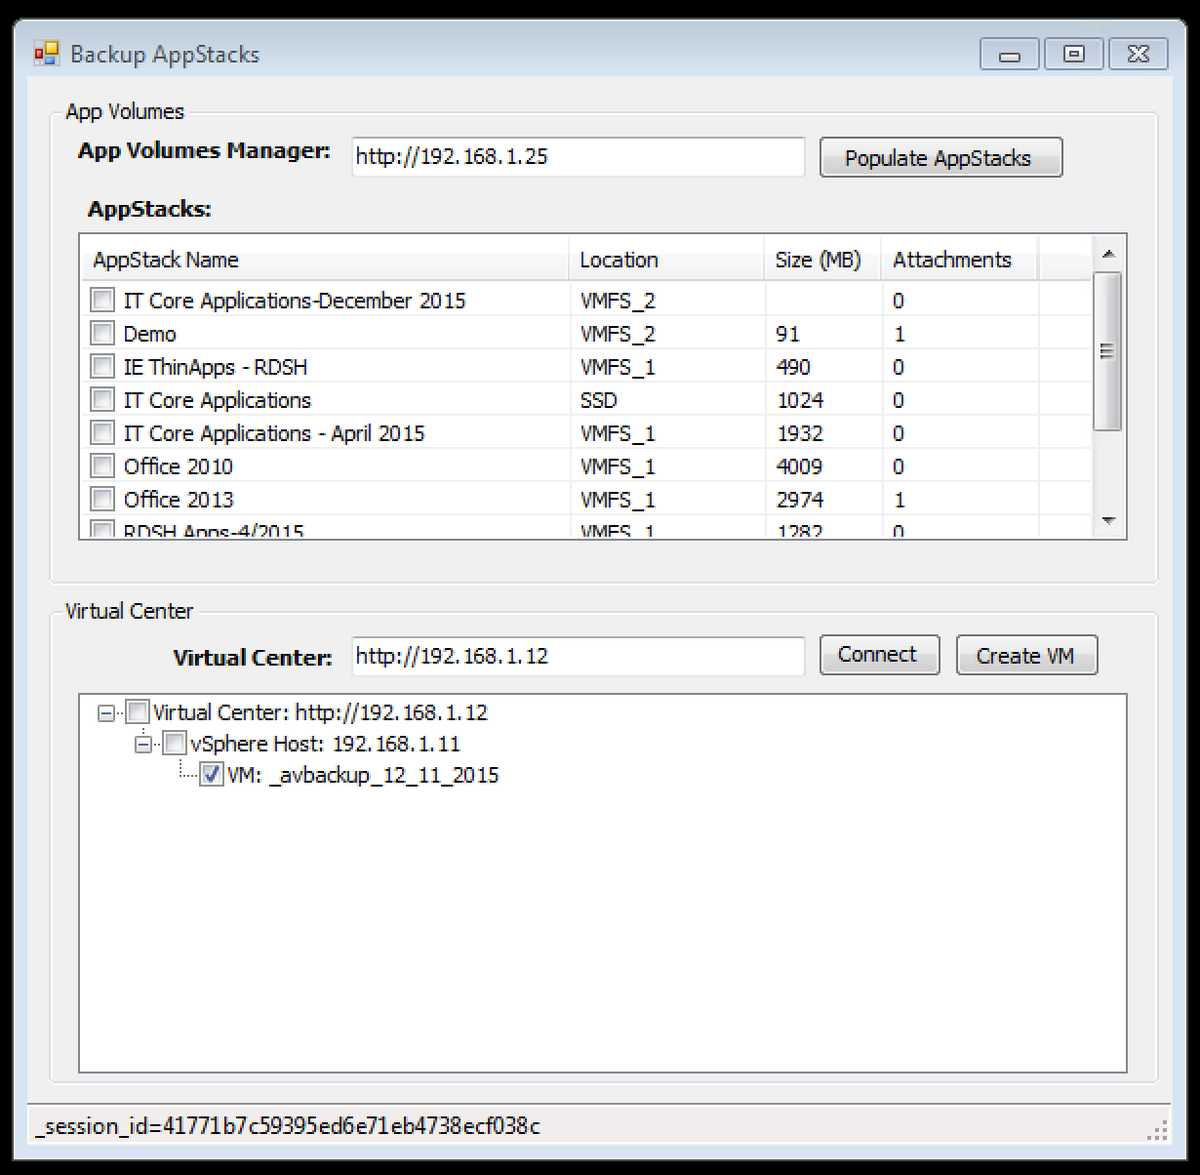
Task: Click IT Core Applications - April 2015 text
Action: (274, 433)
